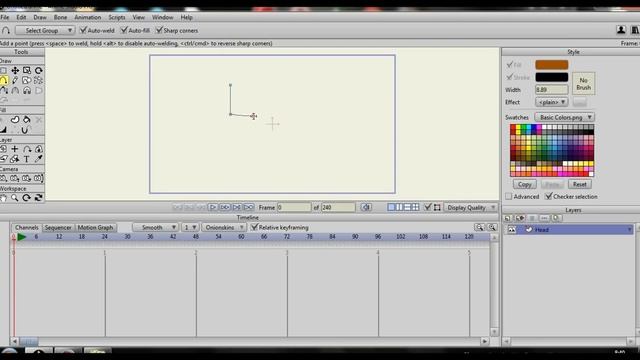
Task: Select the Paint Bucket tool
Action: tap(27, 120)
